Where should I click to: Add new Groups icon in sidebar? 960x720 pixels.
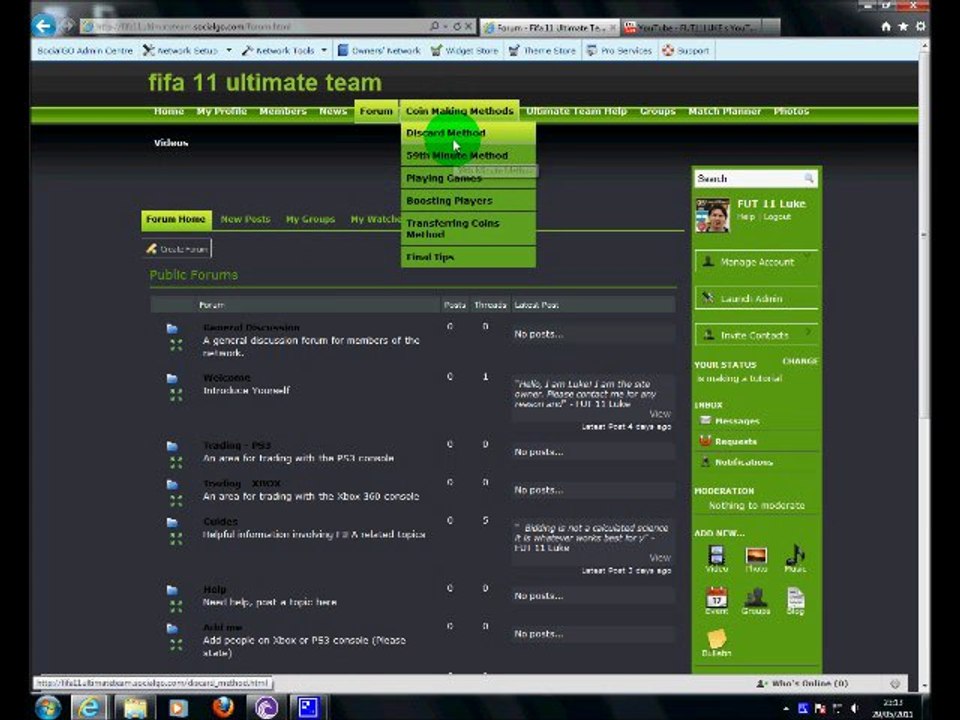(x=756, y=597)
